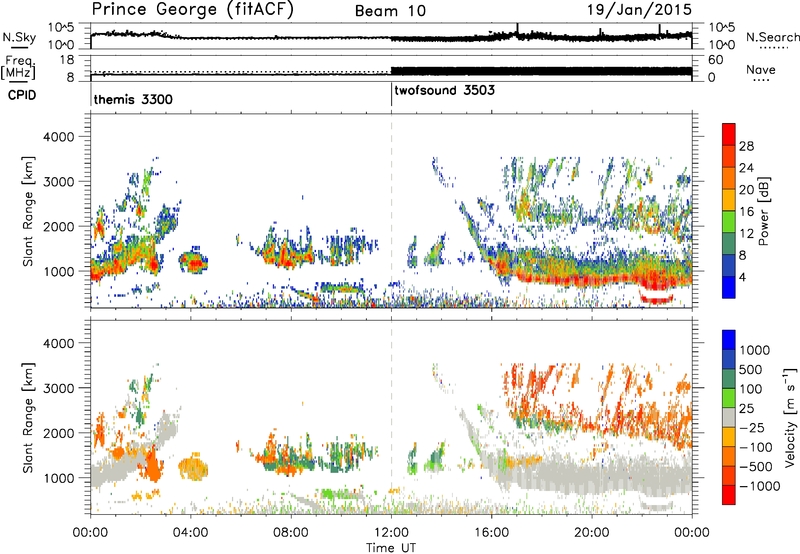Select the '16' value on Power scale

746,212
